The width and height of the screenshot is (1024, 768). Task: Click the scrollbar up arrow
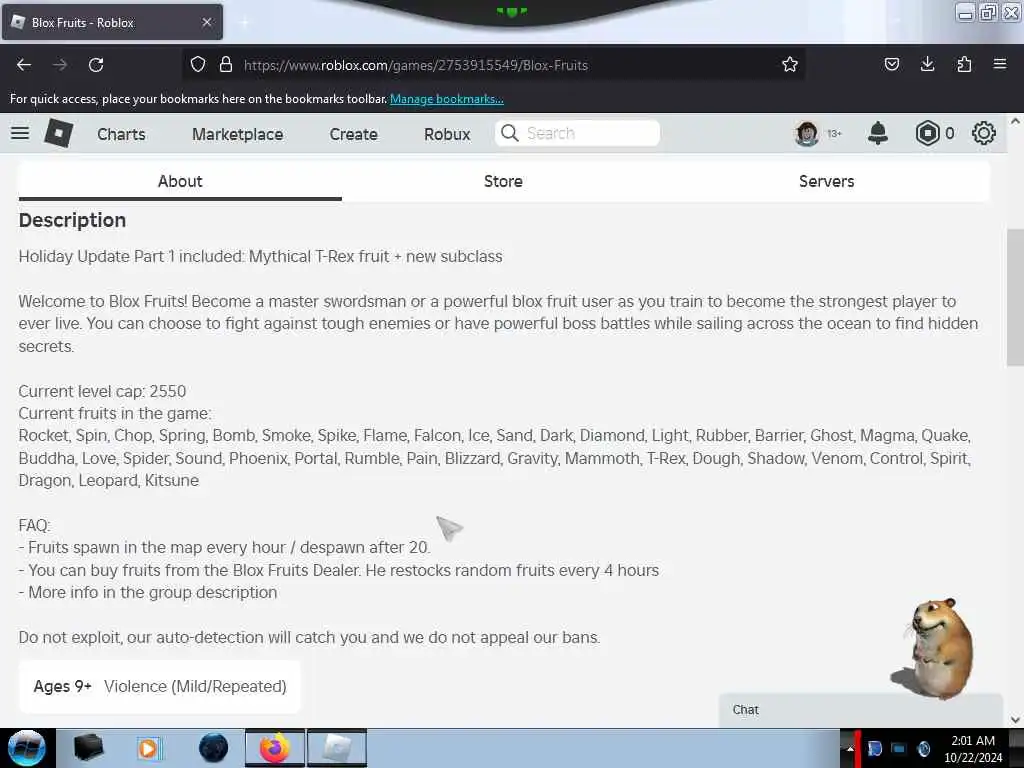[1015, 121]
